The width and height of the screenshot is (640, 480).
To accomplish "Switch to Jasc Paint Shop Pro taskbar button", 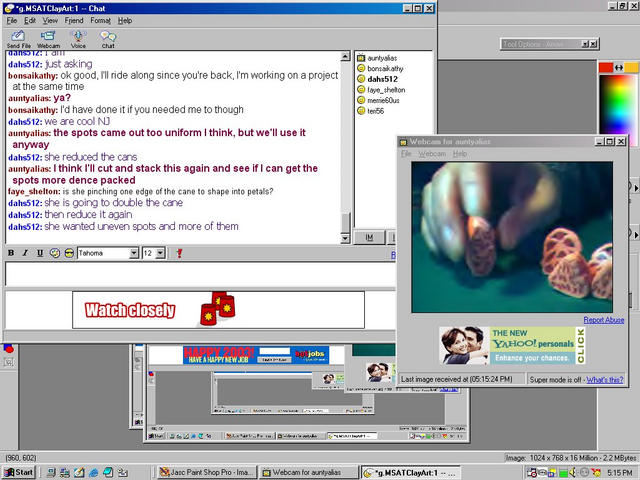I will (207, 472).
